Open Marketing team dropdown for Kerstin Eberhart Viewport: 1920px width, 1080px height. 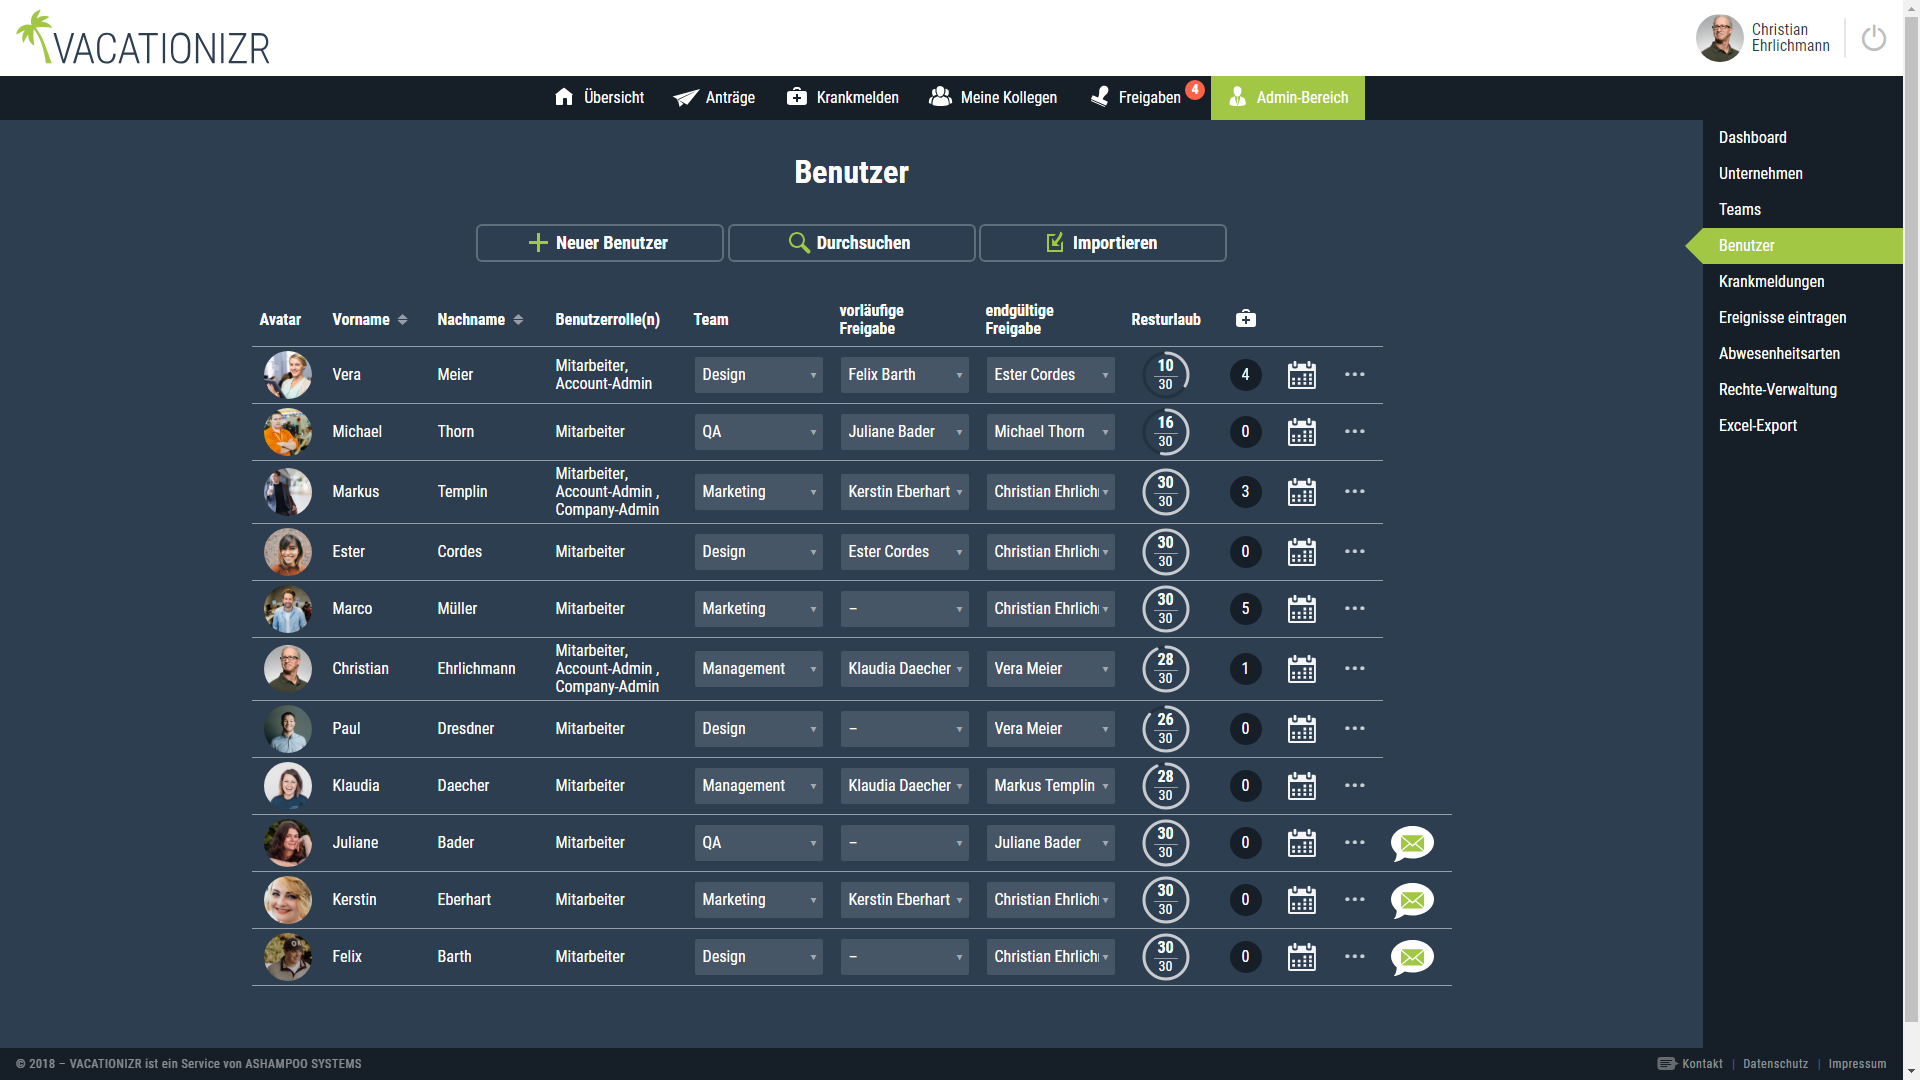pos(758,900)
